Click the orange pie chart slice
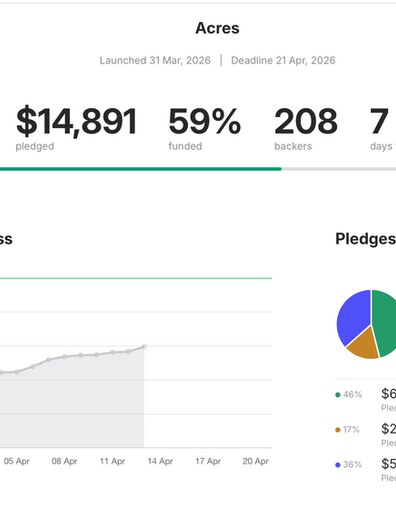 [x=364, y=345]
